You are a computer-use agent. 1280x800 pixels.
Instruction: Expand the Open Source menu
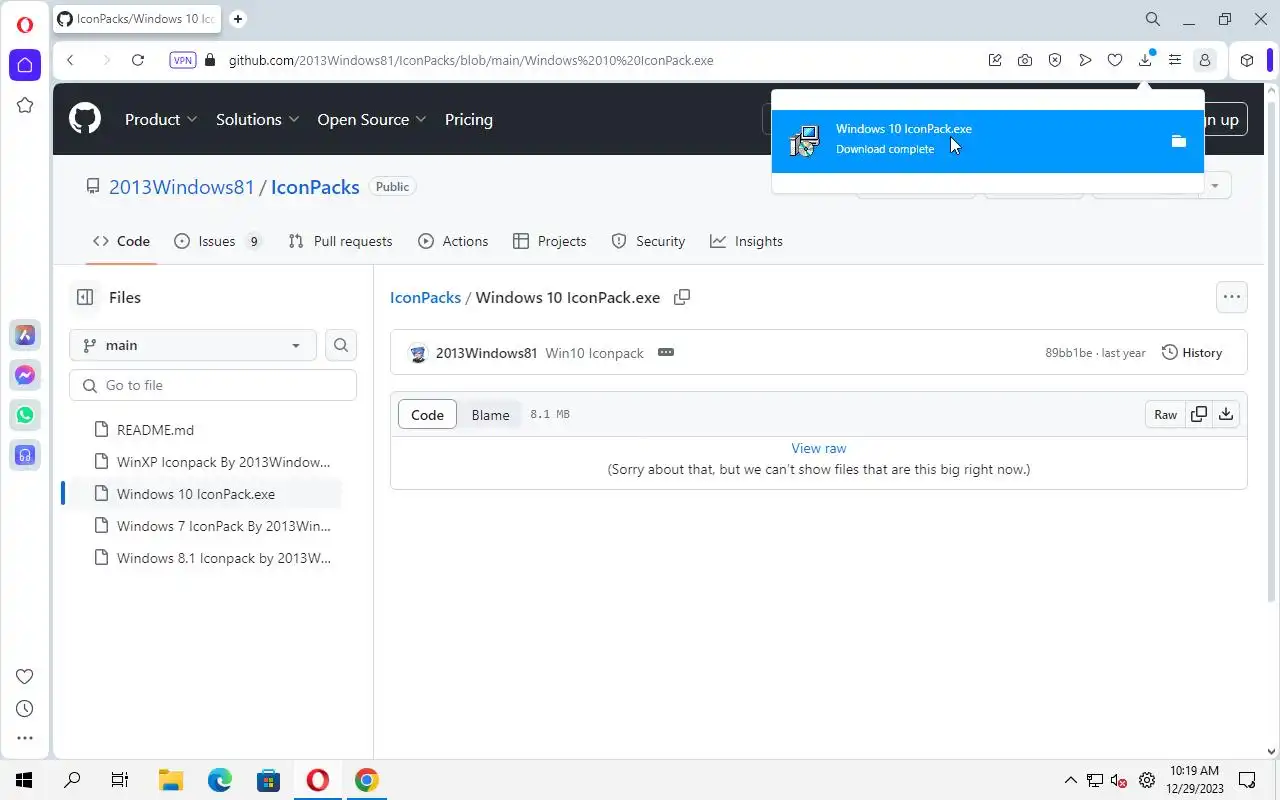pyautogui.click(x=372, y=119)
